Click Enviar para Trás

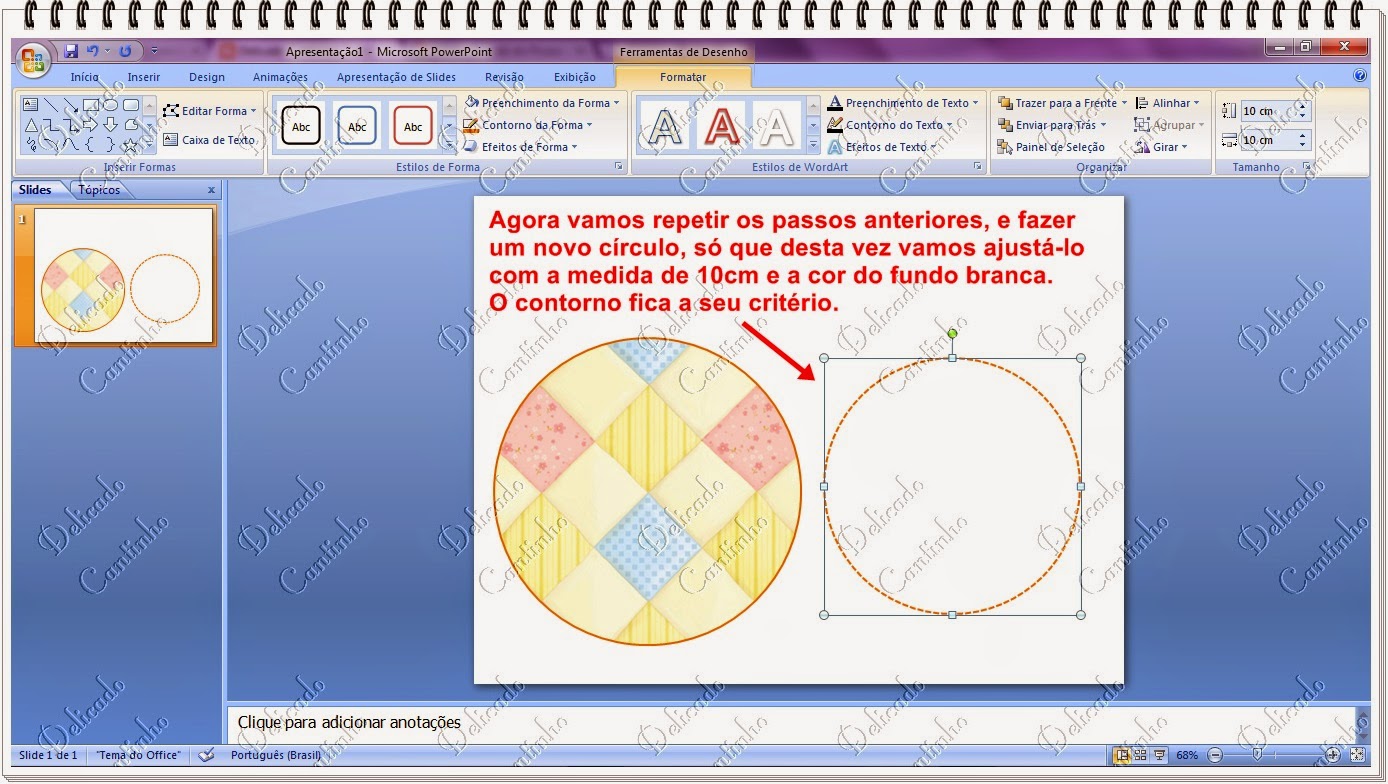(x=1052, y=125)
